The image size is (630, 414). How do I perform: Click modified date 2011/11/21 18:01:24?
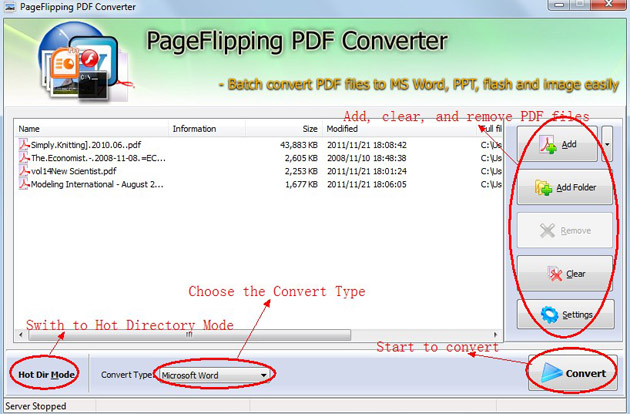(366, 171)
